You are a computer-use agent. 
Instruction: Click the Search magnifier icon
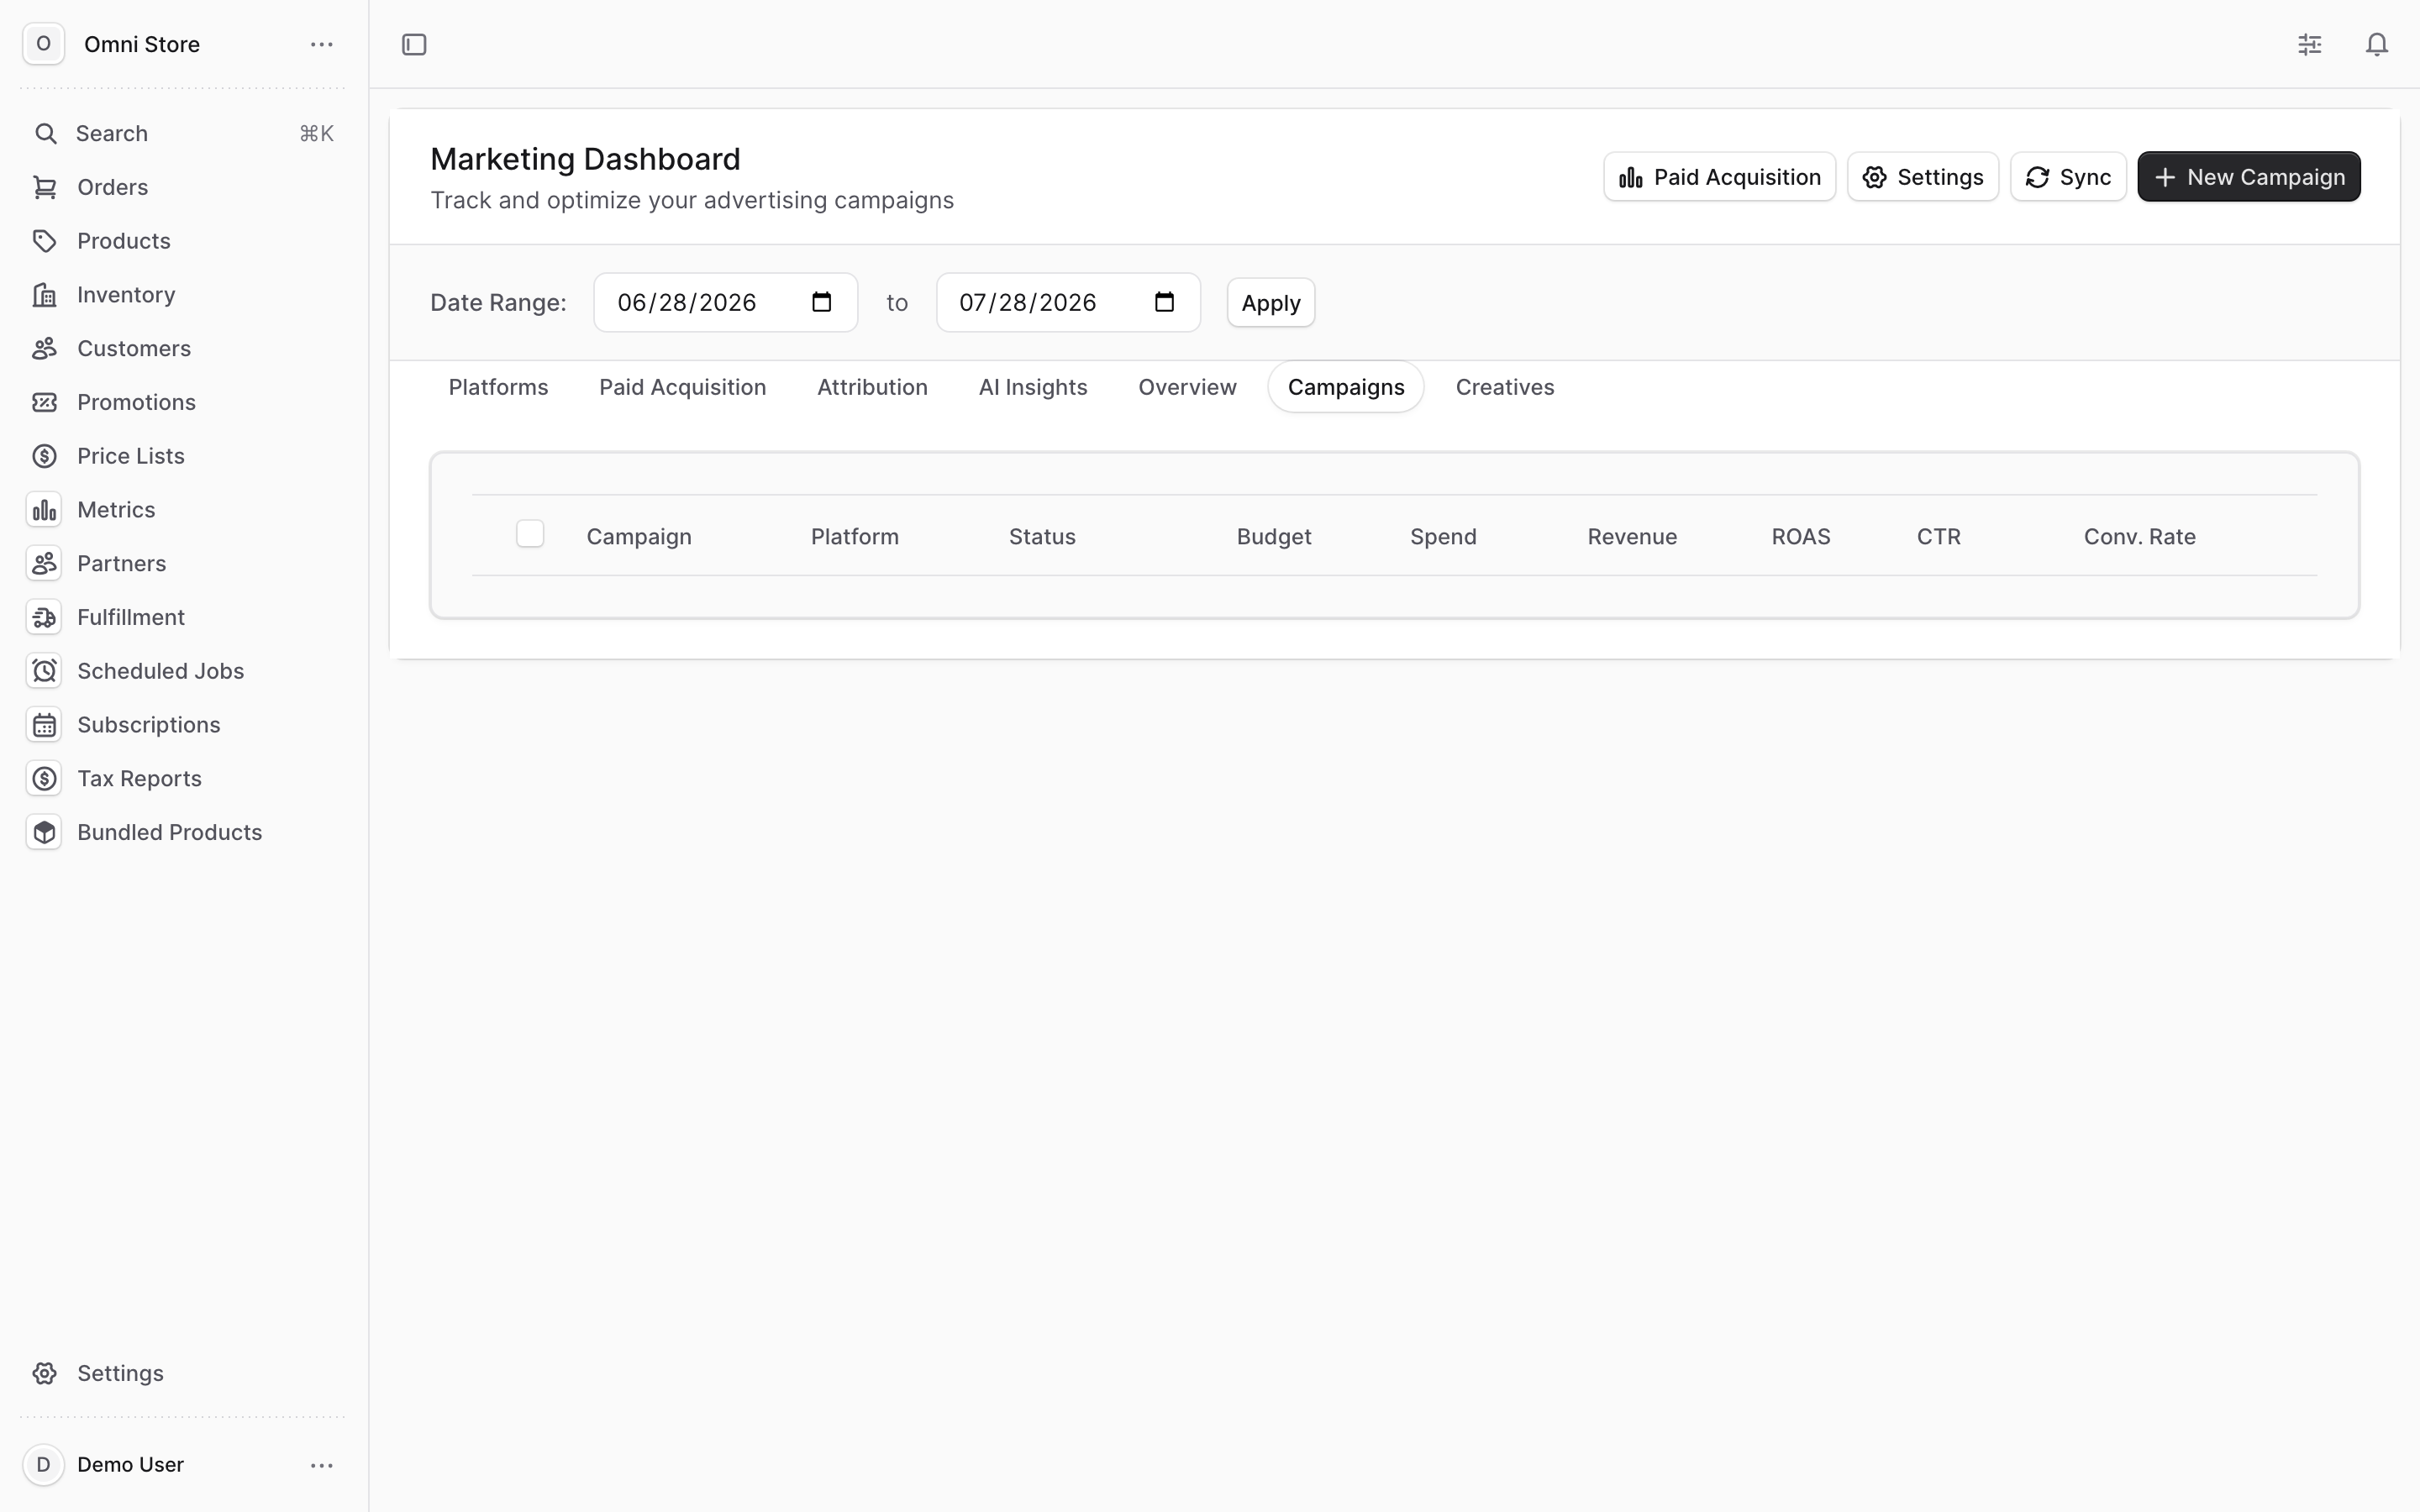click(45, 133)
